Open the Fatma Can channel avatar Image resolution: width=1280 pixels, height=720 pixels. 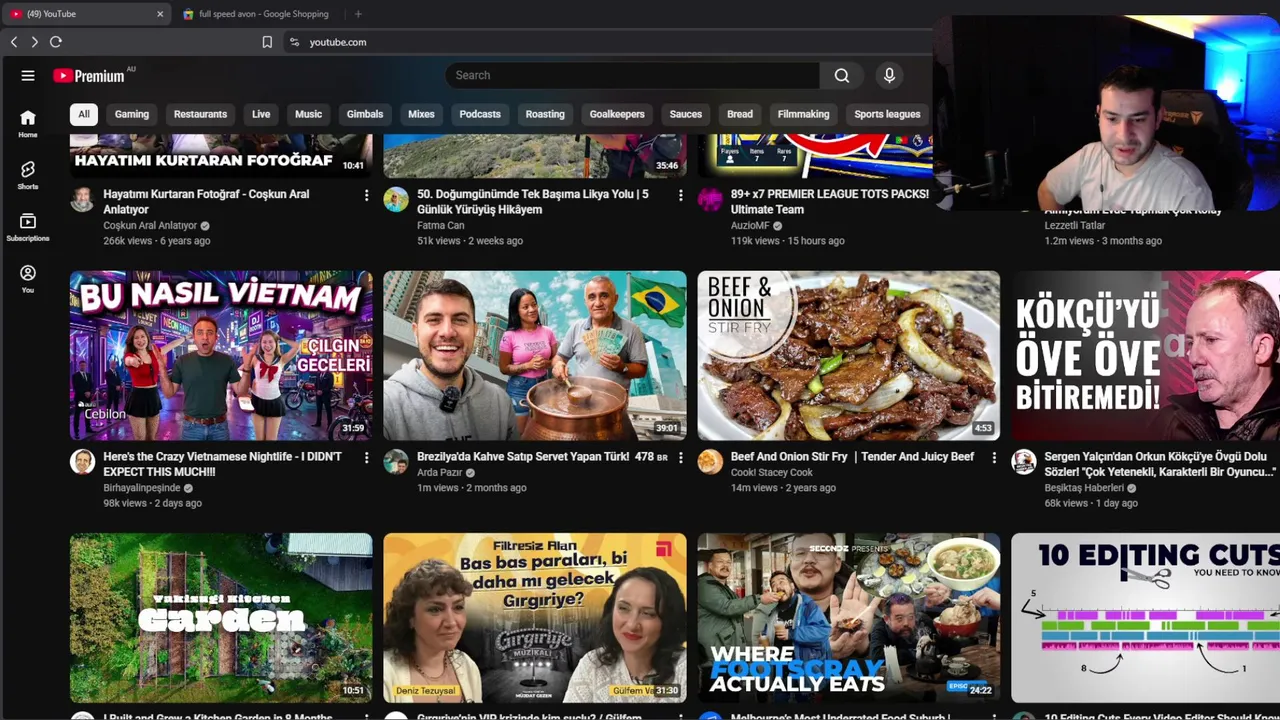coord(396,199)
